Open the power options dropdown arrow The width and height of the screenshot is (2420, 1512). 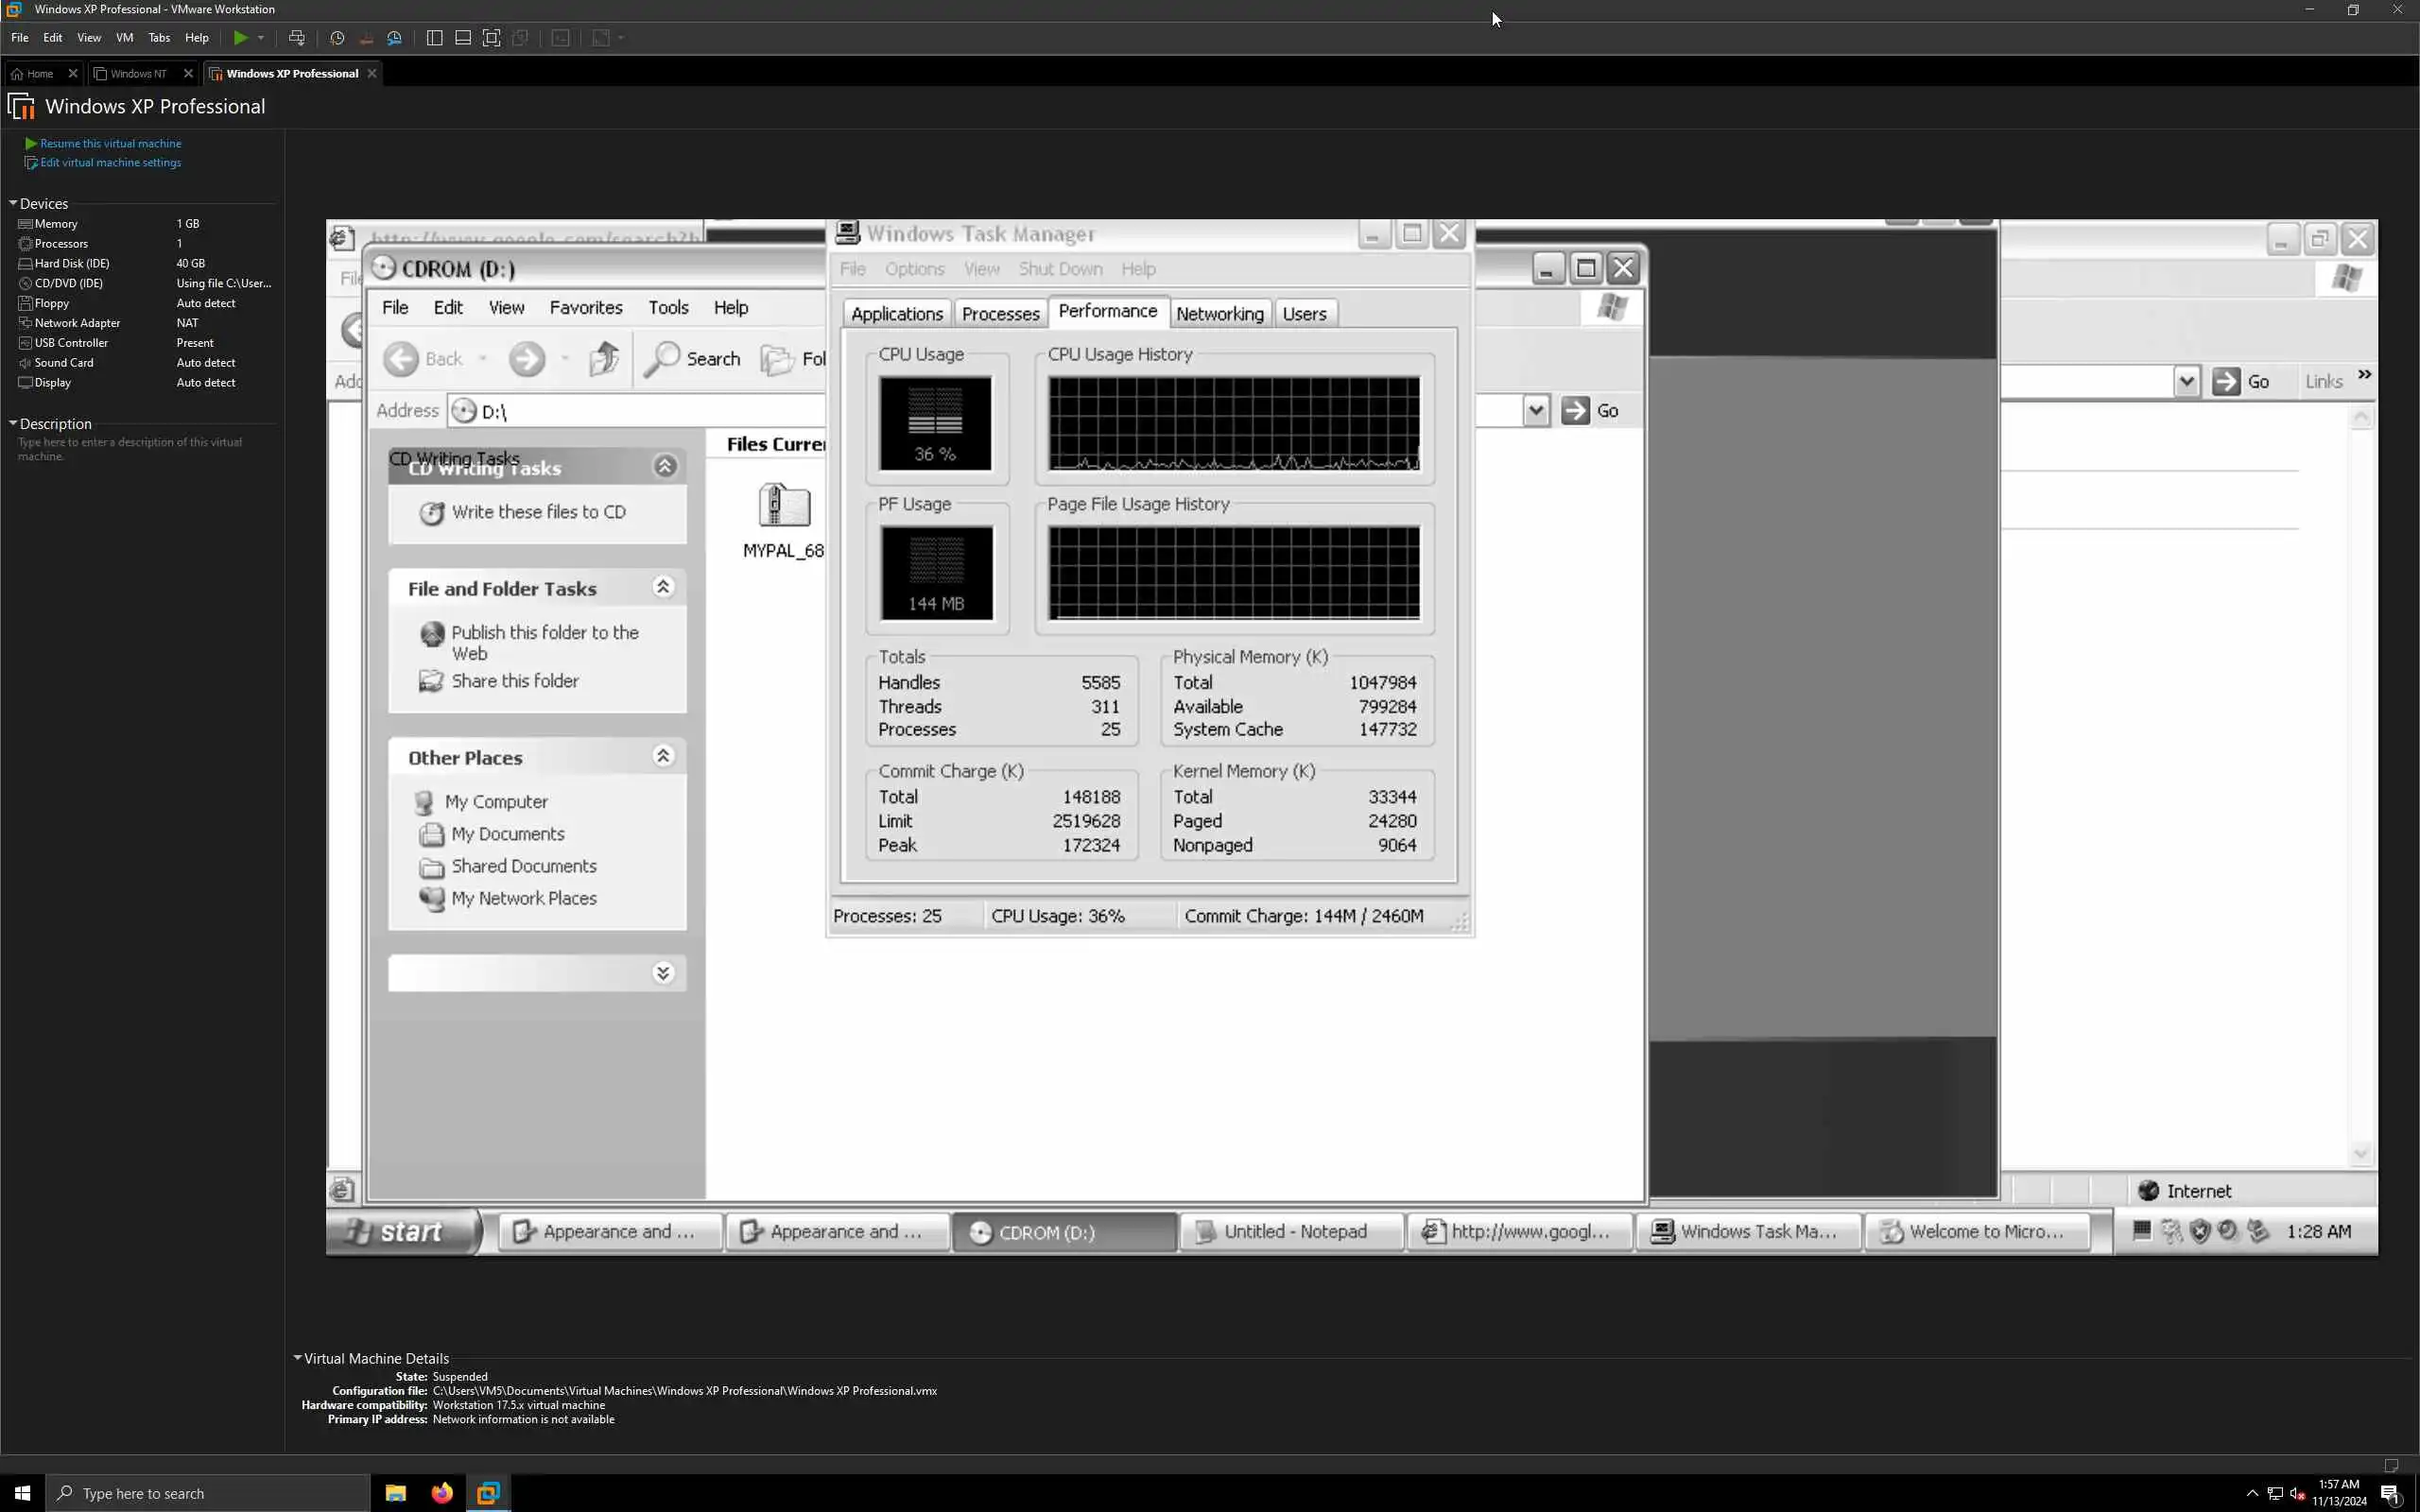pyautogui.click(x=261, y=38)
